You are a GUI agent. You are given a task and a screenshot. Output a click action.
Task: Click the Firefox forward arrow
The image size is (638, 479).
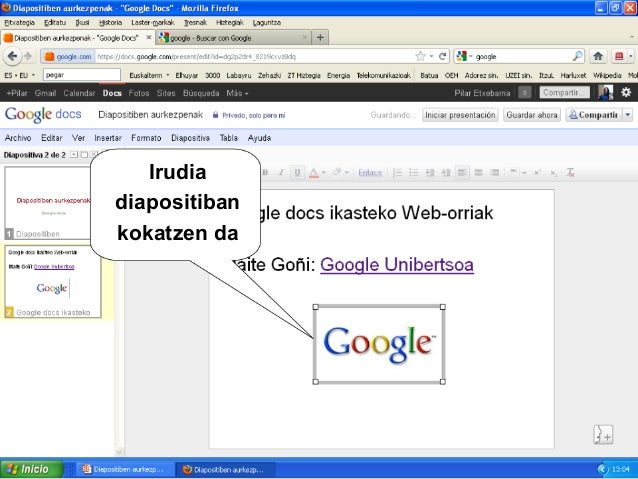pos(28,56)
